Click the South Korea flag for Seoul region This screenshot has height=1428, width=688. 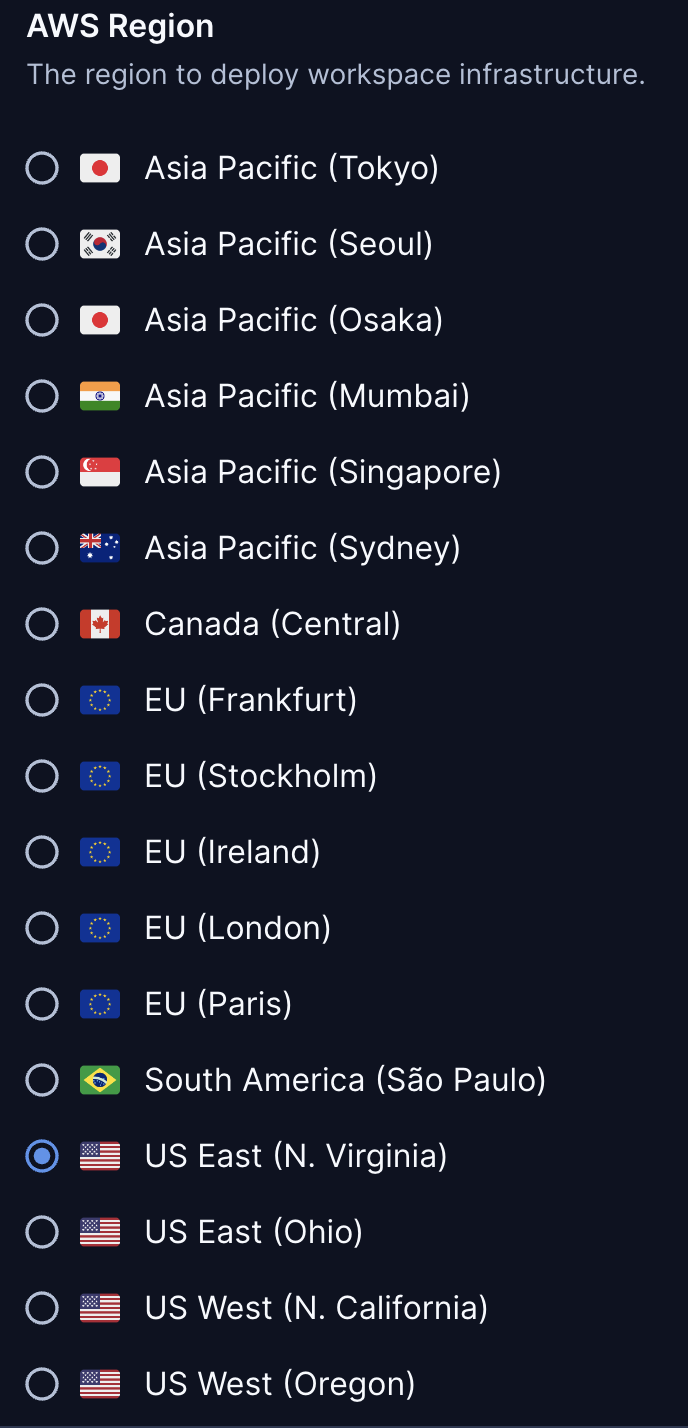pyautogui.click(x=99, y=244)
